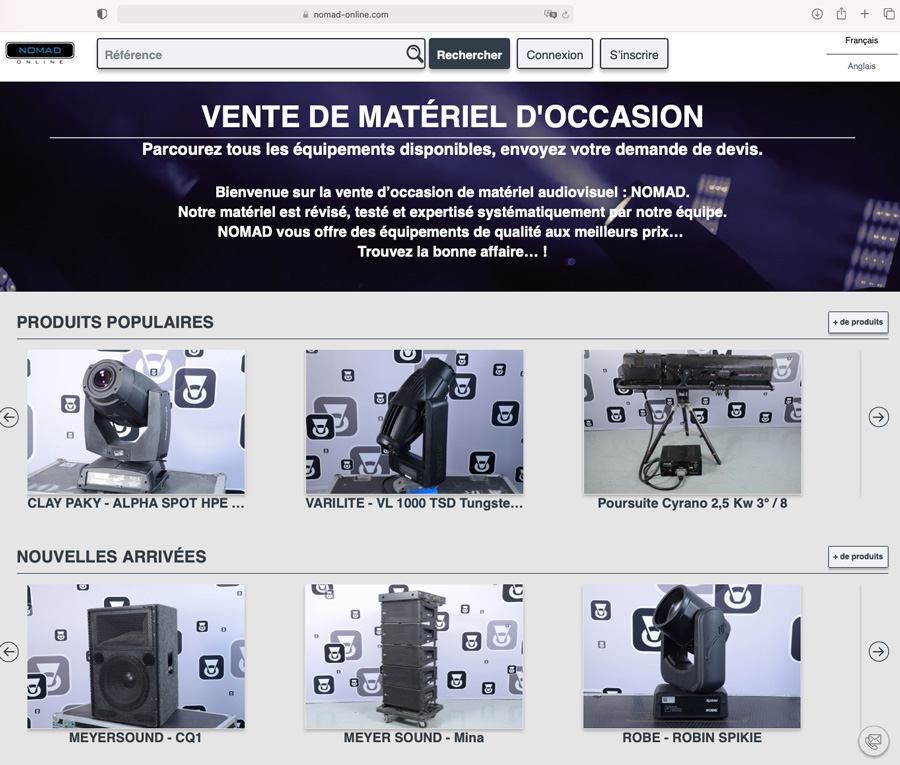The width and height of the screenshot is (900, 765).
Task: Switch language to Français
Action: 861,40
